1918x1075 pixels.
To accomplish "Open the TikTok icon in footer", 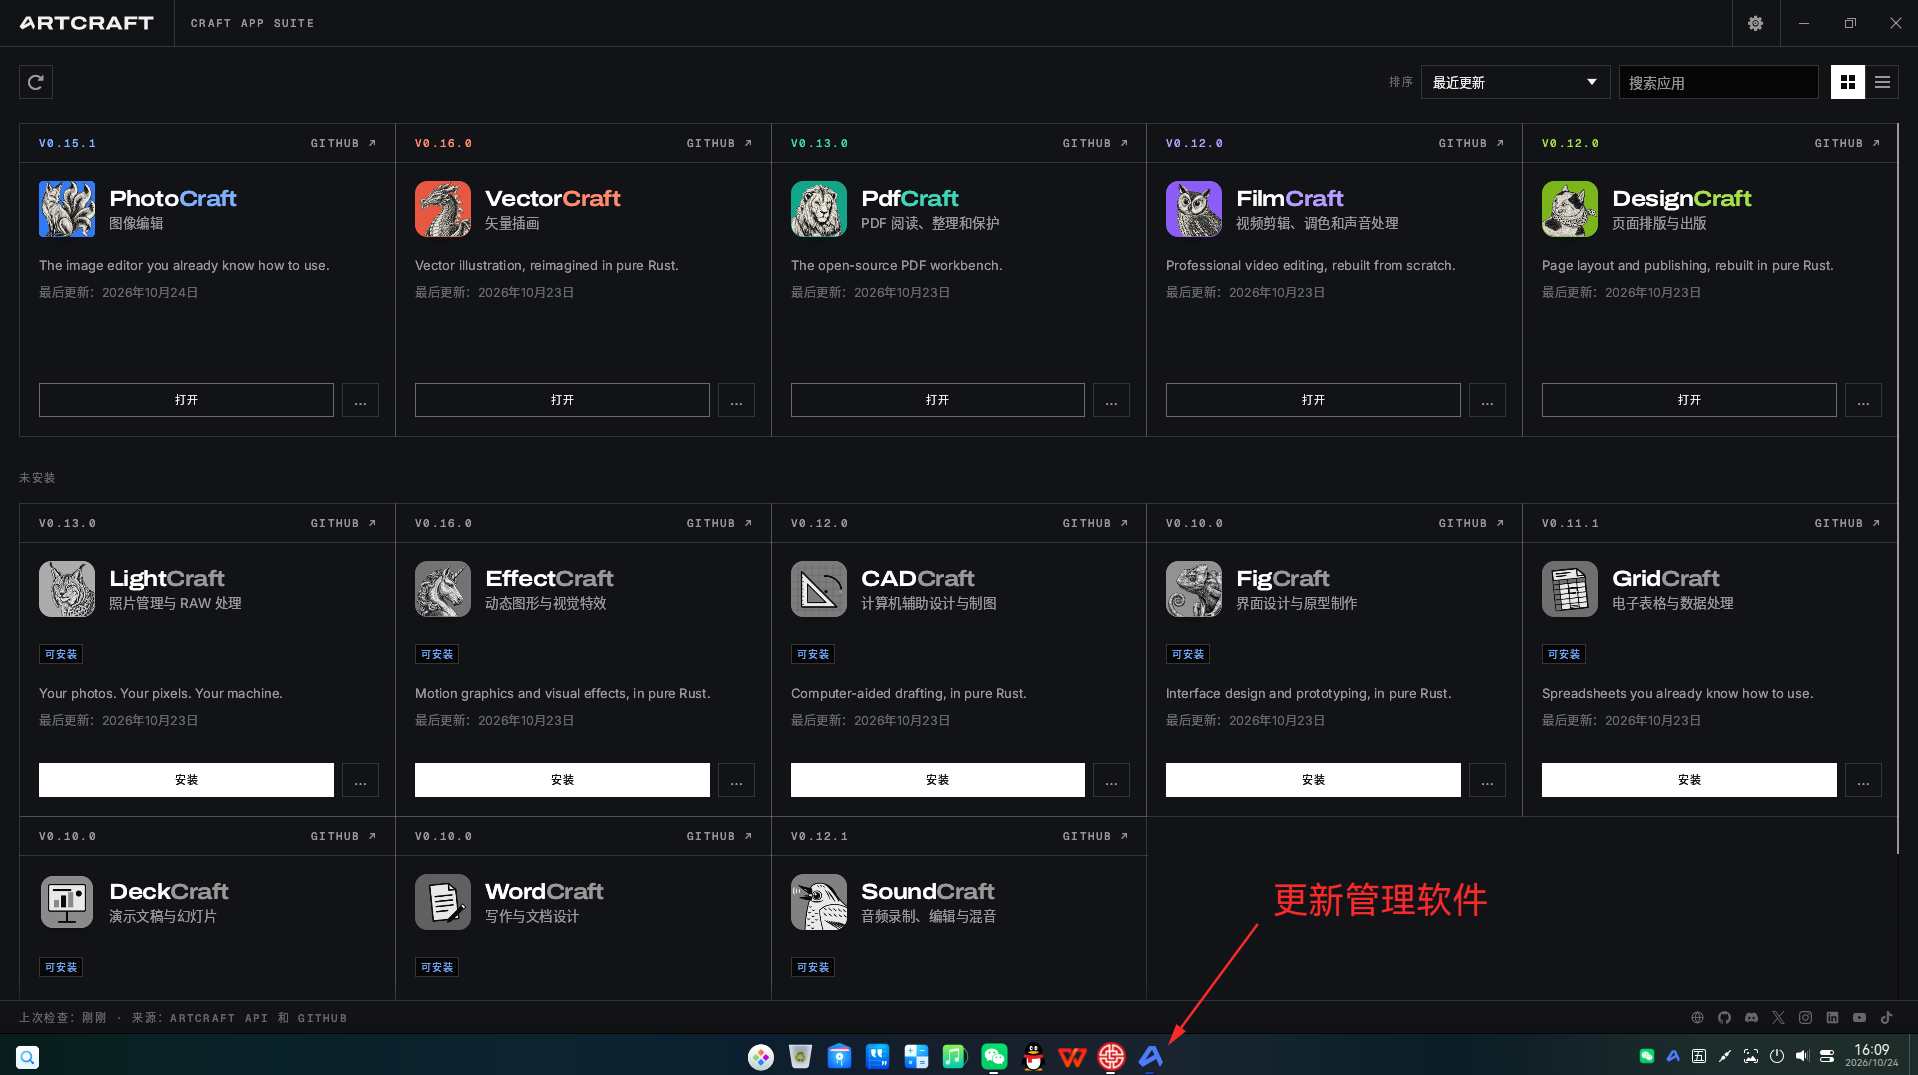I will point(1886,1018).
